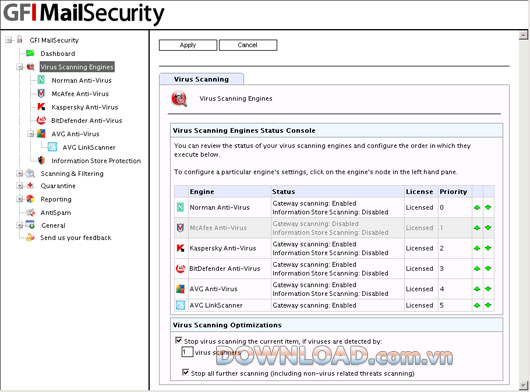Move BitDefender Anti-Virus priority down

click(x=488, y=269)
